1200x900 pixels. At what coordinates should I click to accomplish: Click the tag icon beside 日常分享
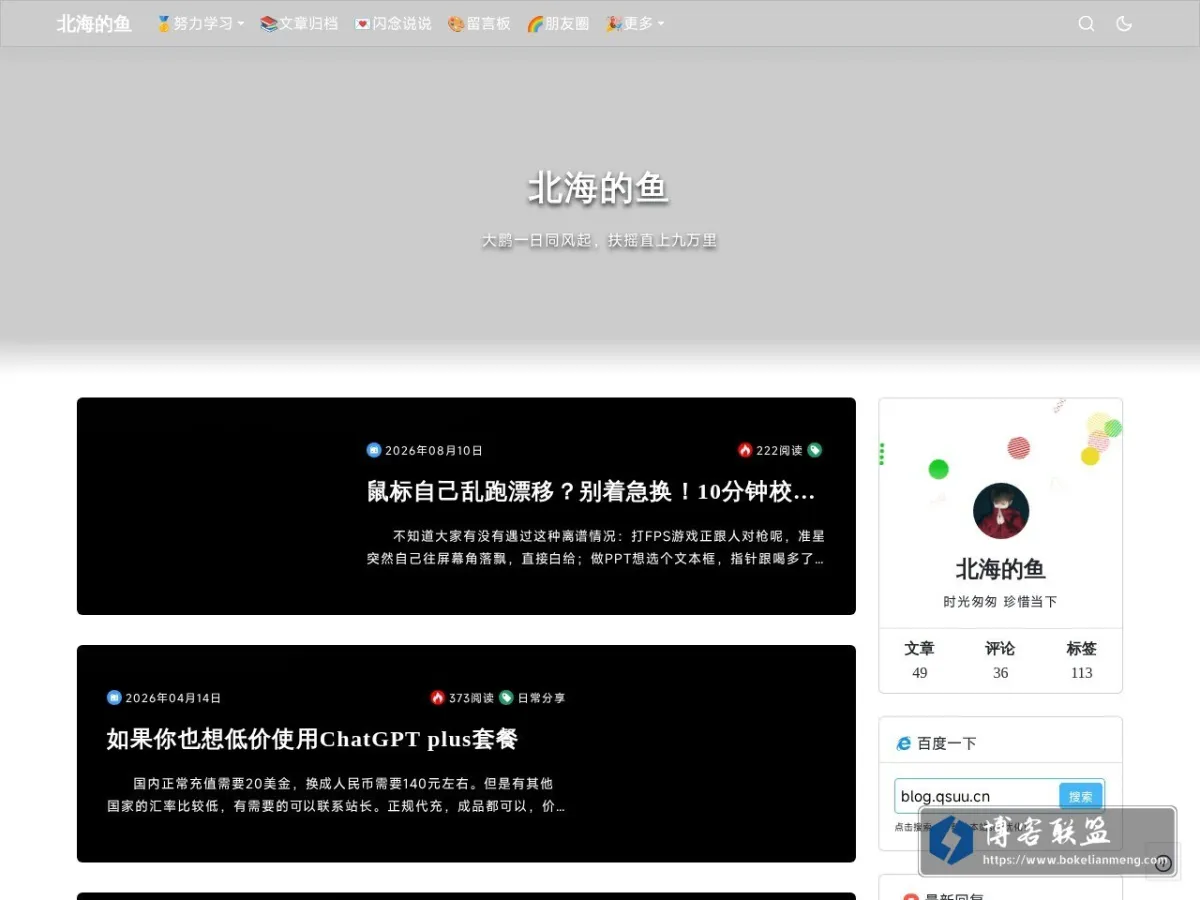506,698
